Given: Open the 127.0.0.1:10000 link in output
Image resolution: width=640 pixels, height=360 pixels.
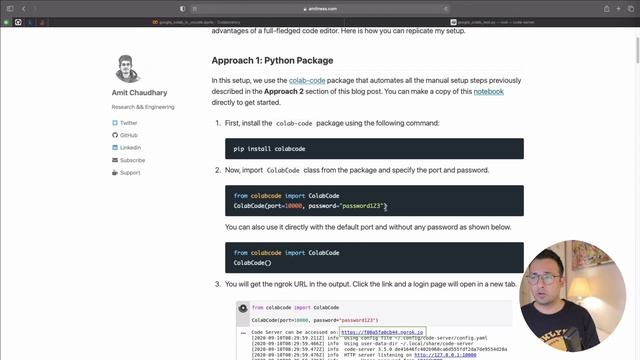Looking at the screenshot, I should point(445,355).
